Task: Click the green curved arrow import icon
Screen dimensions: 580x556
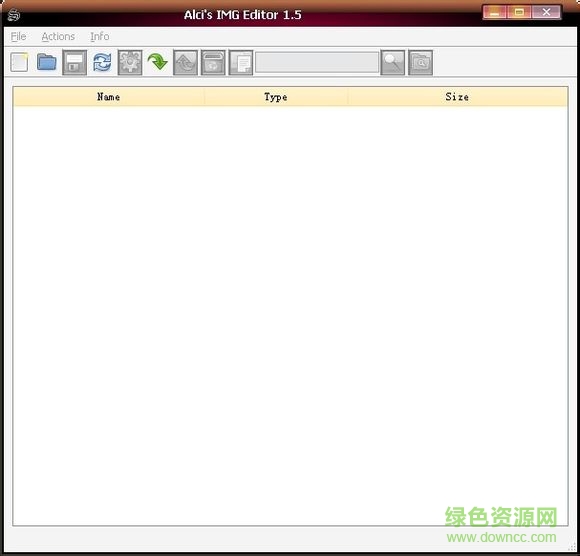Action: point(158,62)
